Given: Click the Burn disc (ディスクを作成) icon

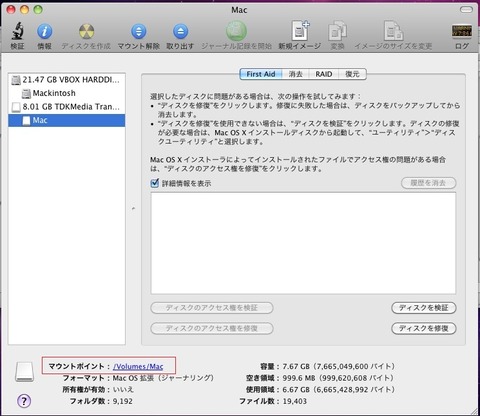Looking at the screenshot, I should pos(86,32).
